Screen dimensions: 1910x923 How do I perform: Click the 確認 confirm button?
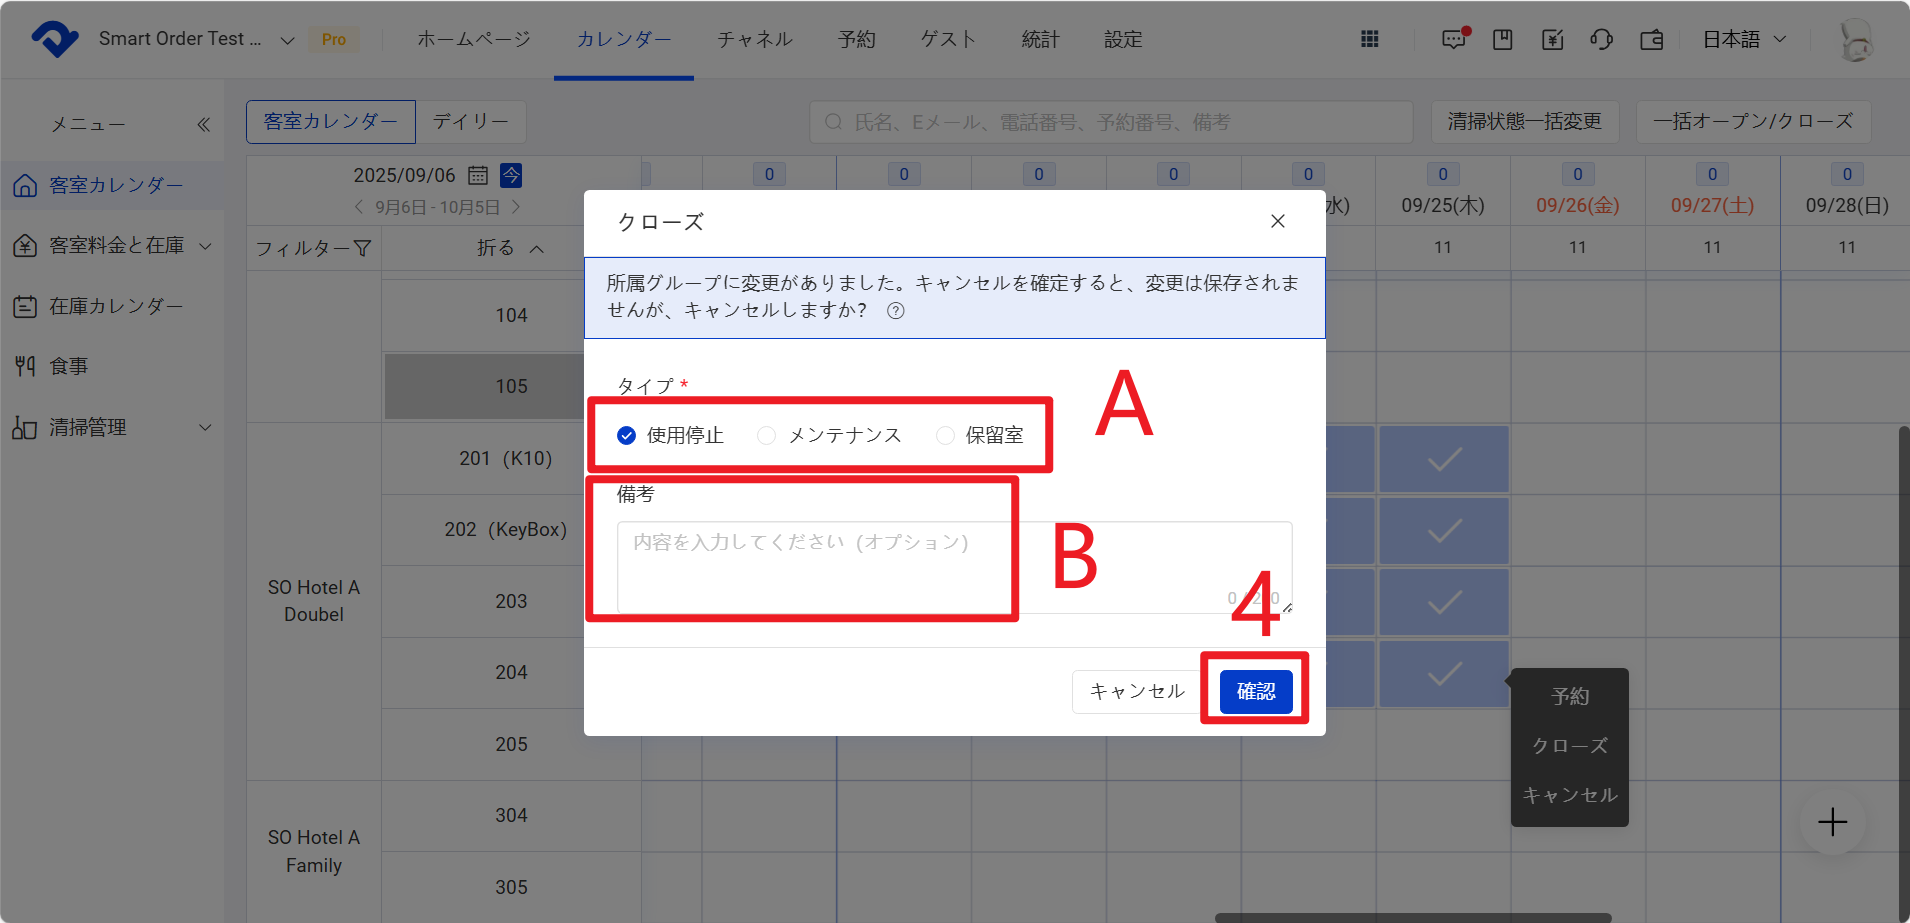pyautogui.click(x=1255, y=691)
